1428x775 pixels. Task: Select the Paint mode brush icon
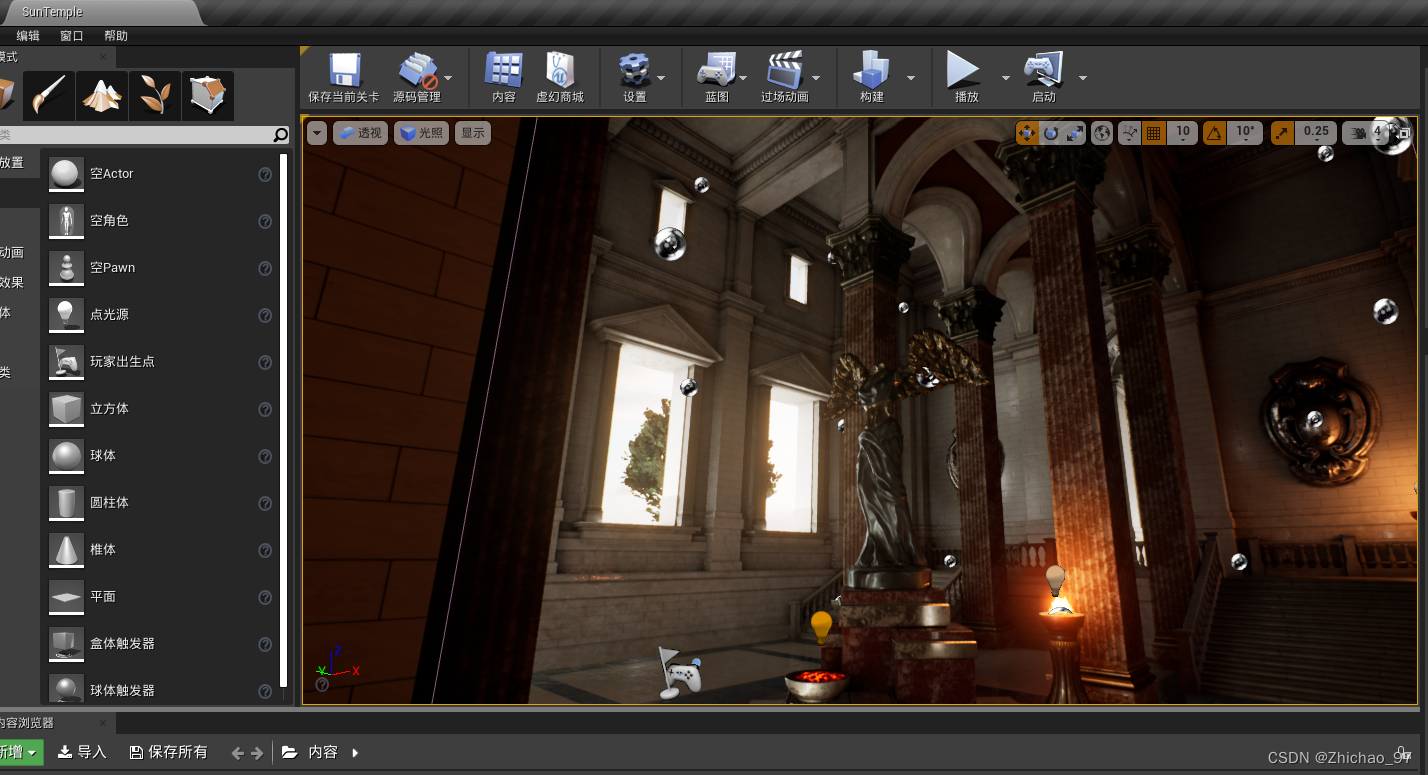tap(48, 95)
